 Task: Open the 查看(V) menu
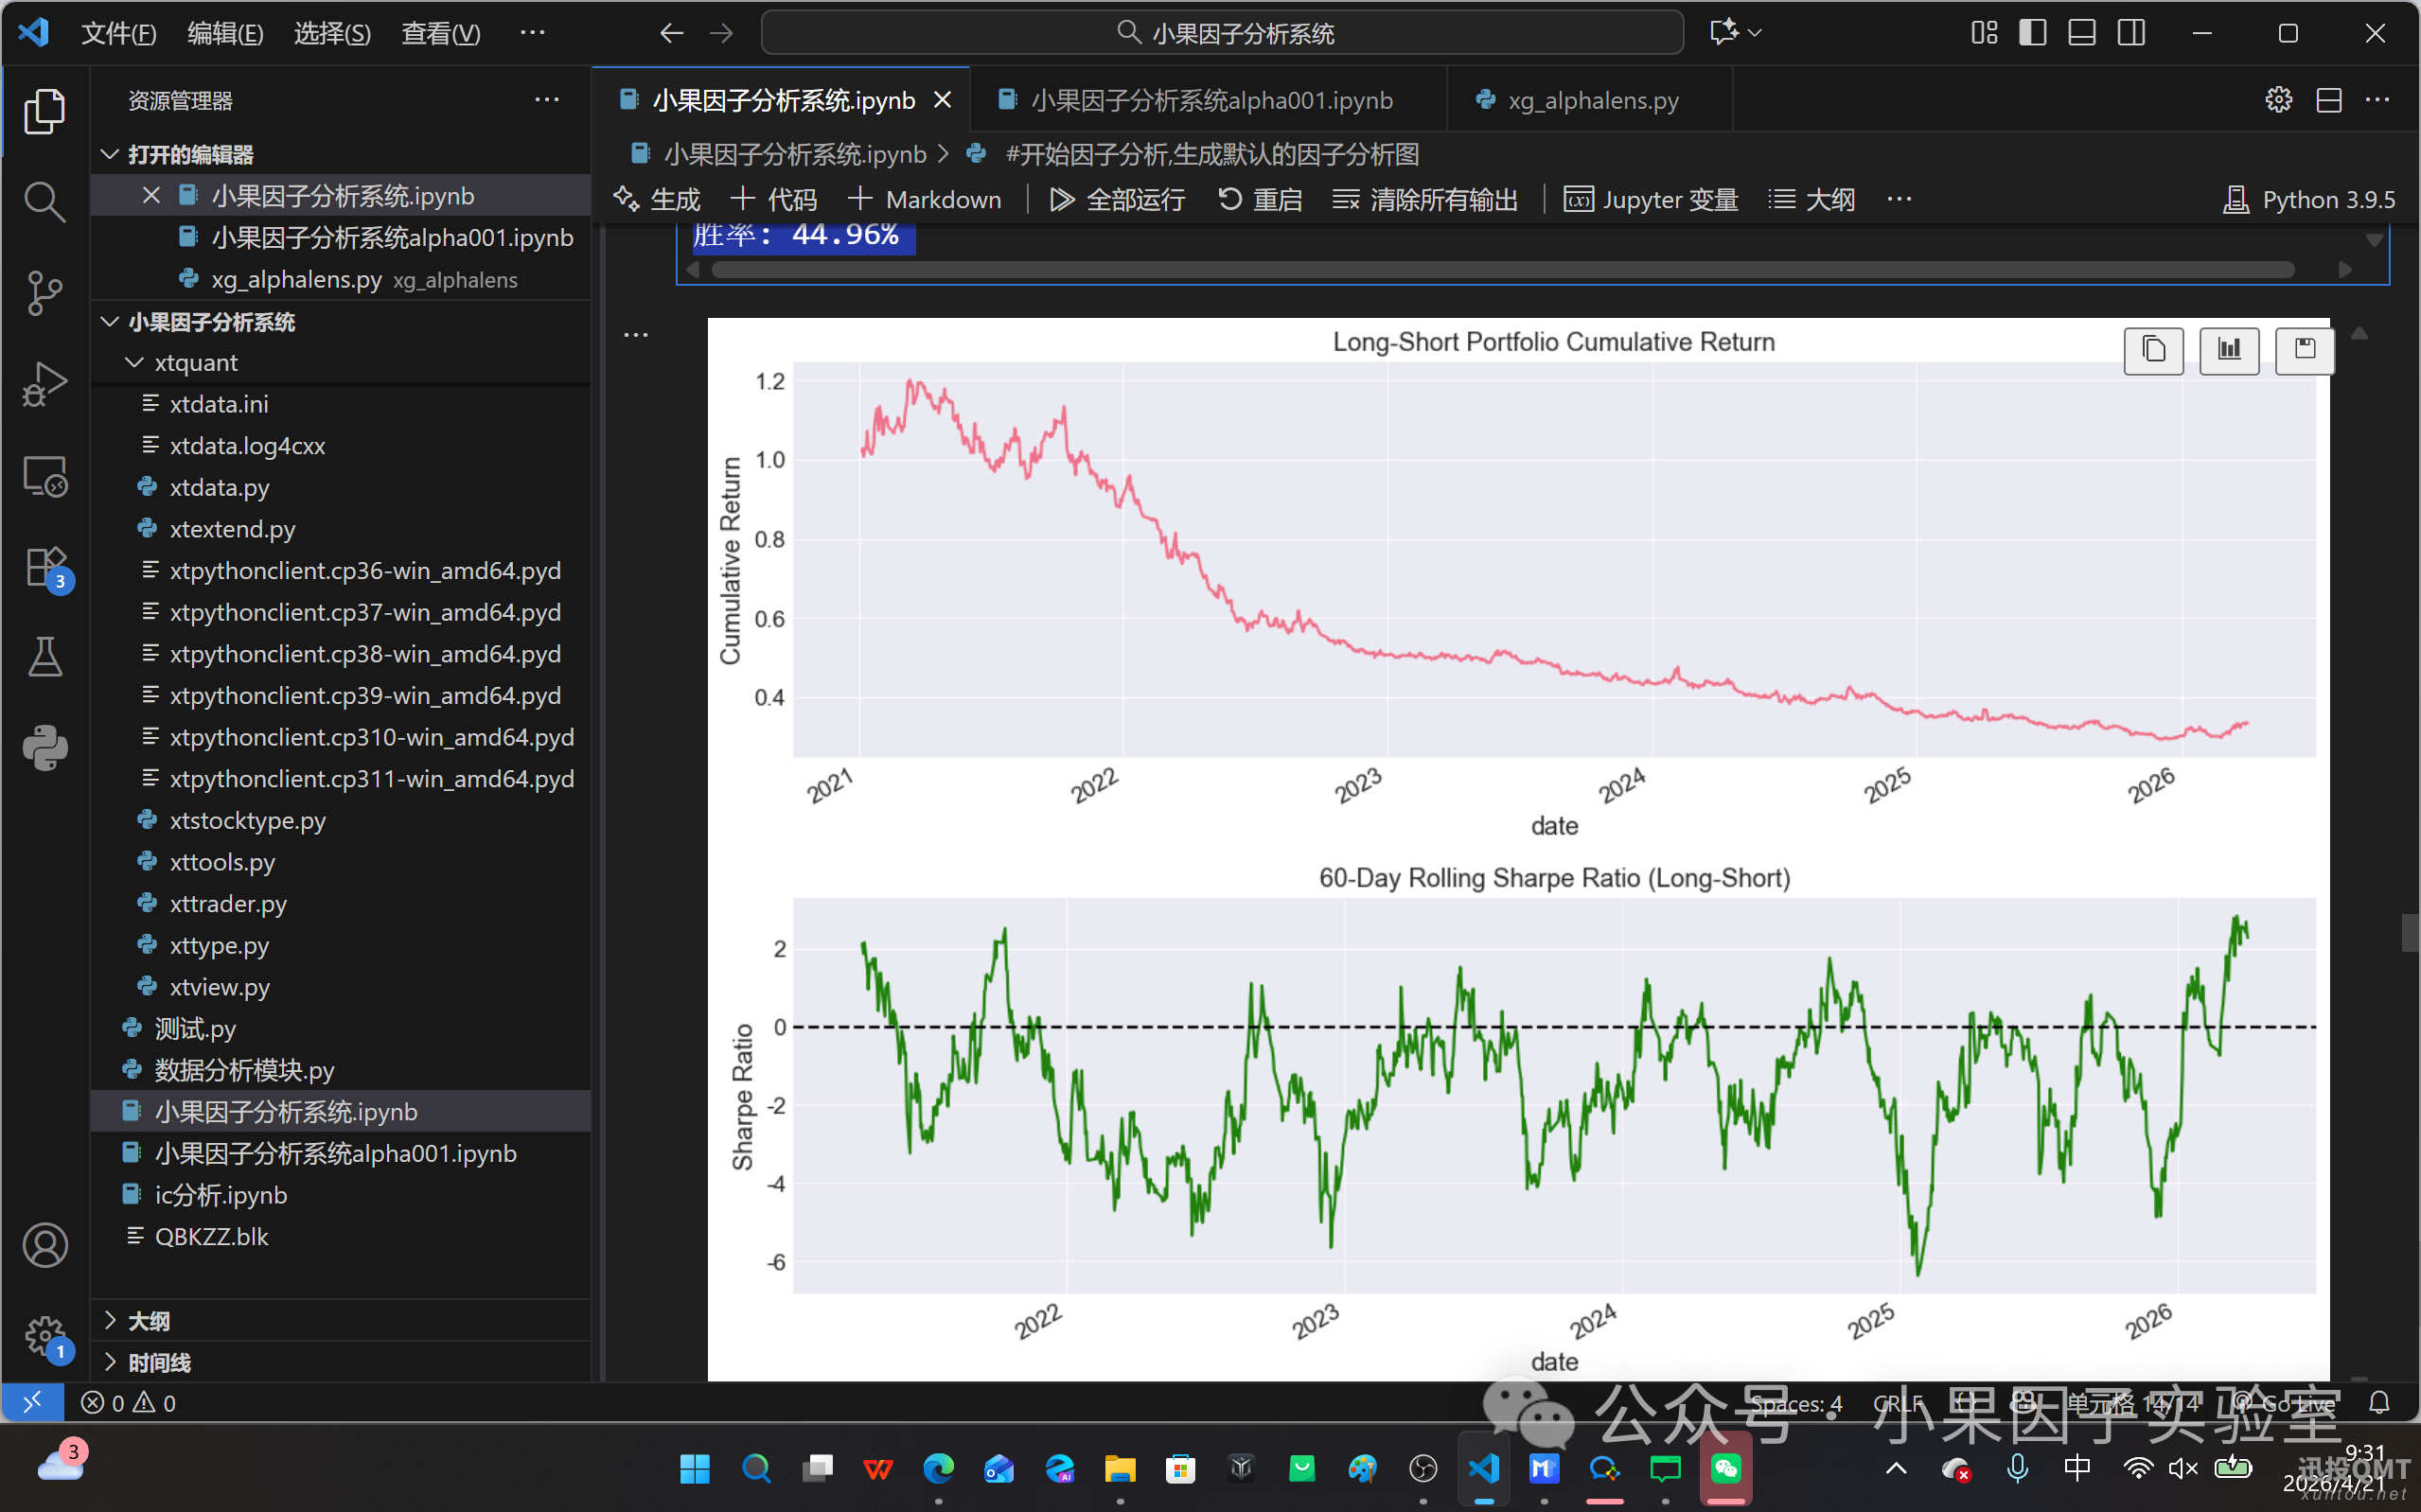click(x=440, y=33)
